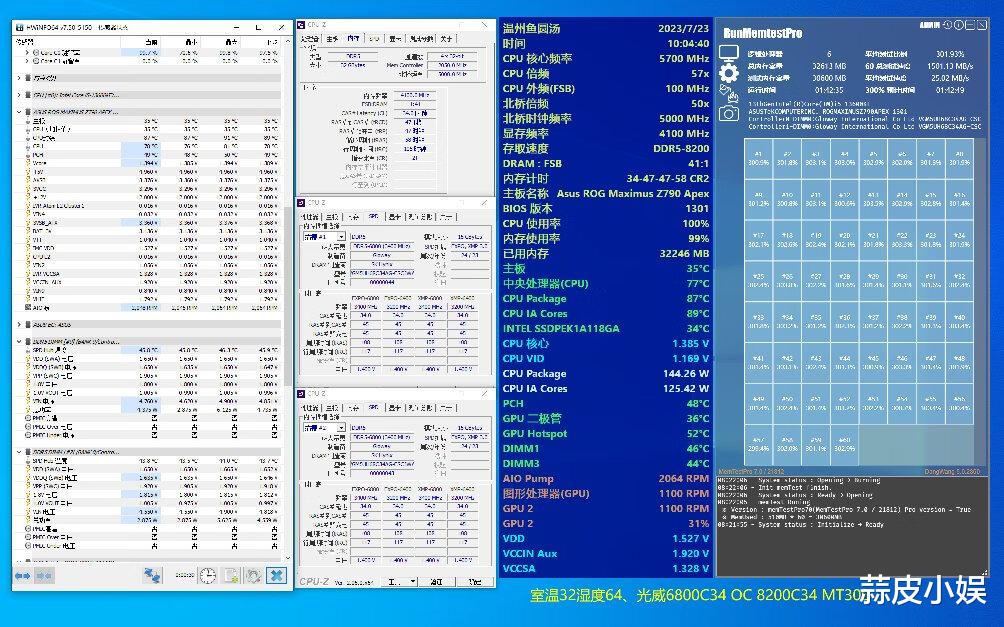This screenshot has height=627, width=1004.
Task: Click the HWiNFO clock reset-timer icon
Action: (207, 575)
